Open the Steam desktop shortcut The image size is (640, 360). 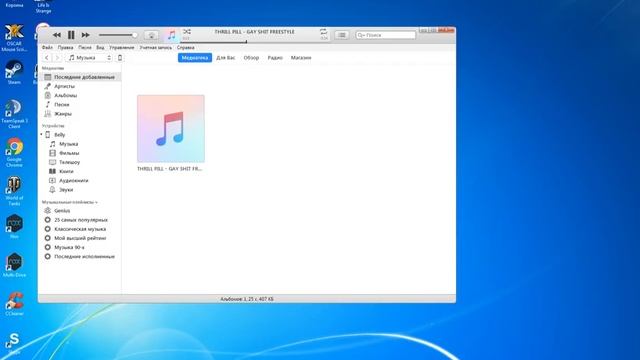(x=14, y=73)
